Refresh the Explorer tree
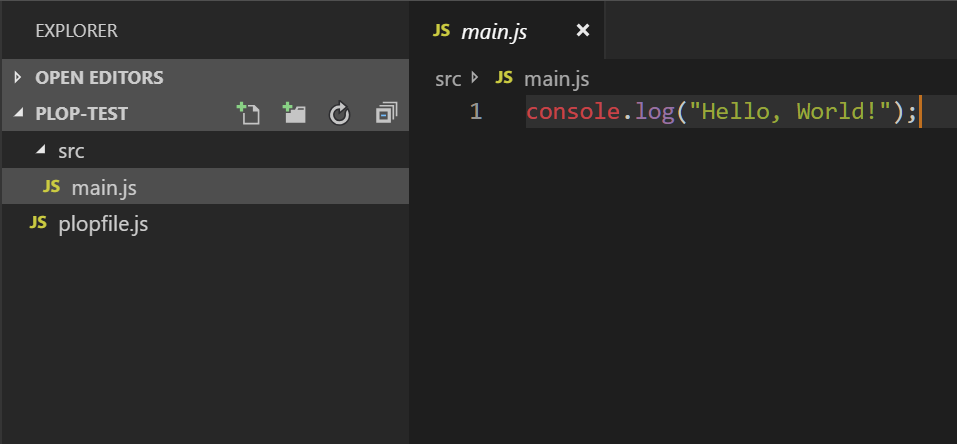This screenshot has height=444, width=957. (x=339, y=114)
